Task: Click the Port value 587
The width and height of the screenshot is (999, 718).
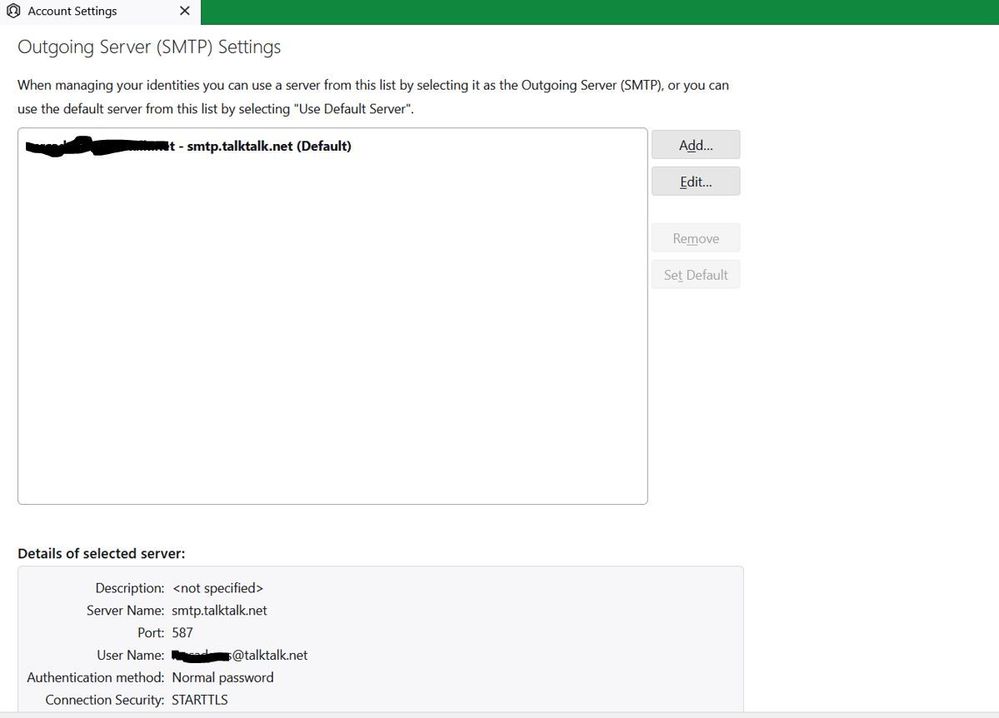Action: 182,632
